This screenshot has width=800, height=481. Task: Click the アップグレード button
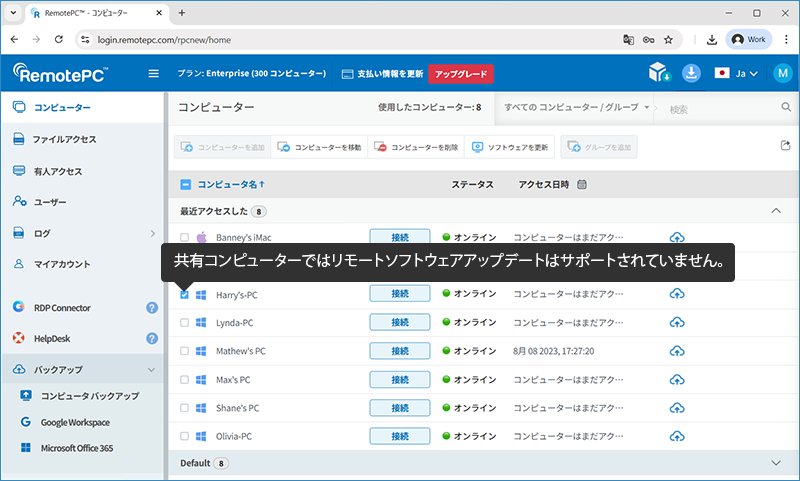pyautogui.click(x=461, y=74)
